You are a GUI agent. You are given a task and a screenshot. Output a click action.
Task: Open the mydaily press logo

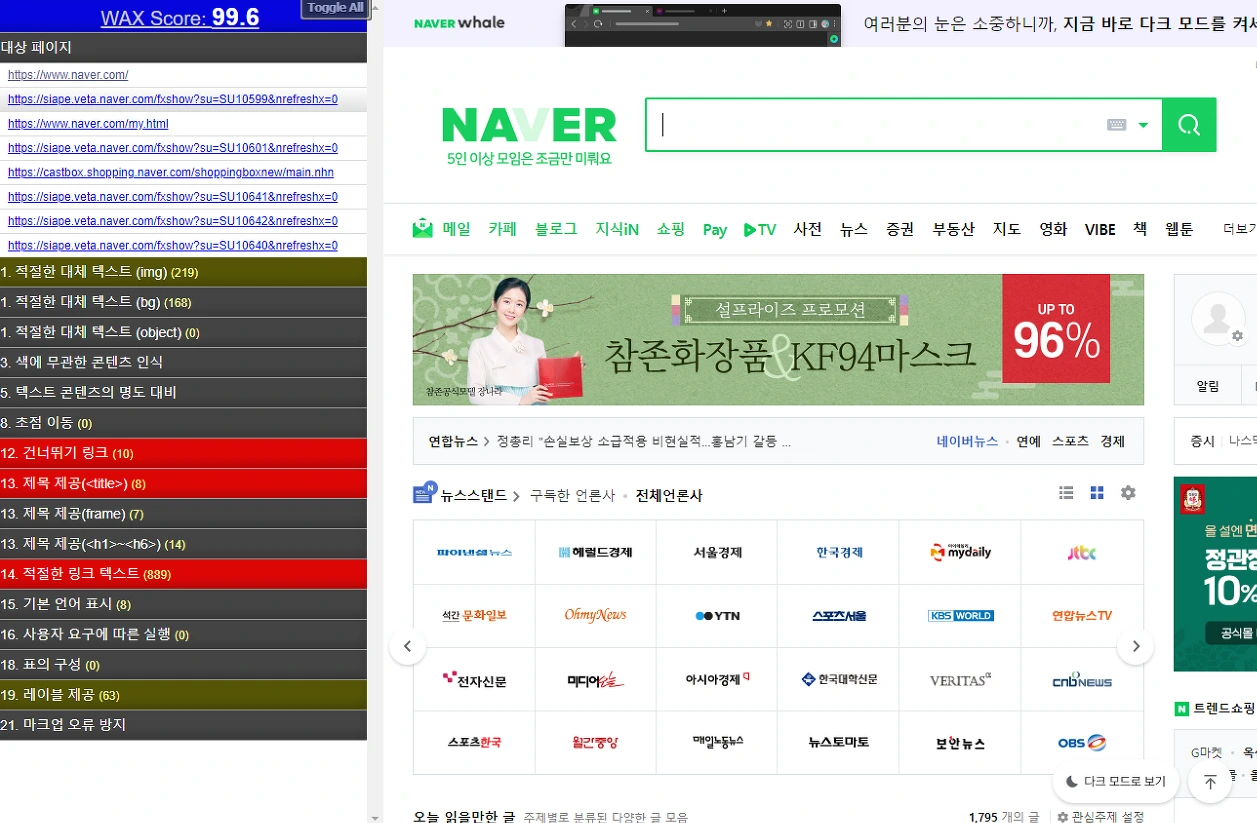[x=960, y=552]
